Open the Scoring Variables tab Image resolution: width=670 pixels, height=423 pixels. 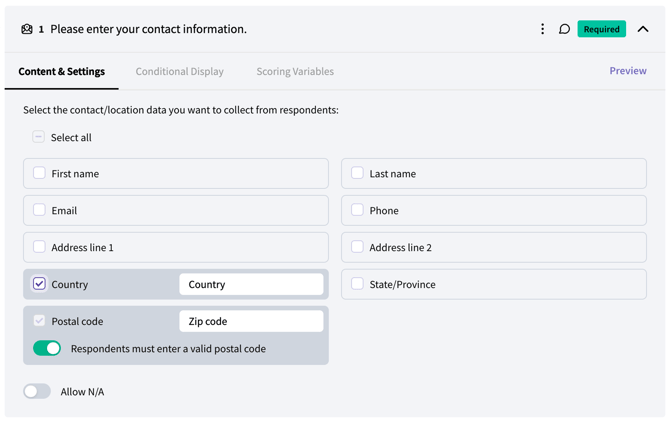pyautogui.click(x=295, y=72)
